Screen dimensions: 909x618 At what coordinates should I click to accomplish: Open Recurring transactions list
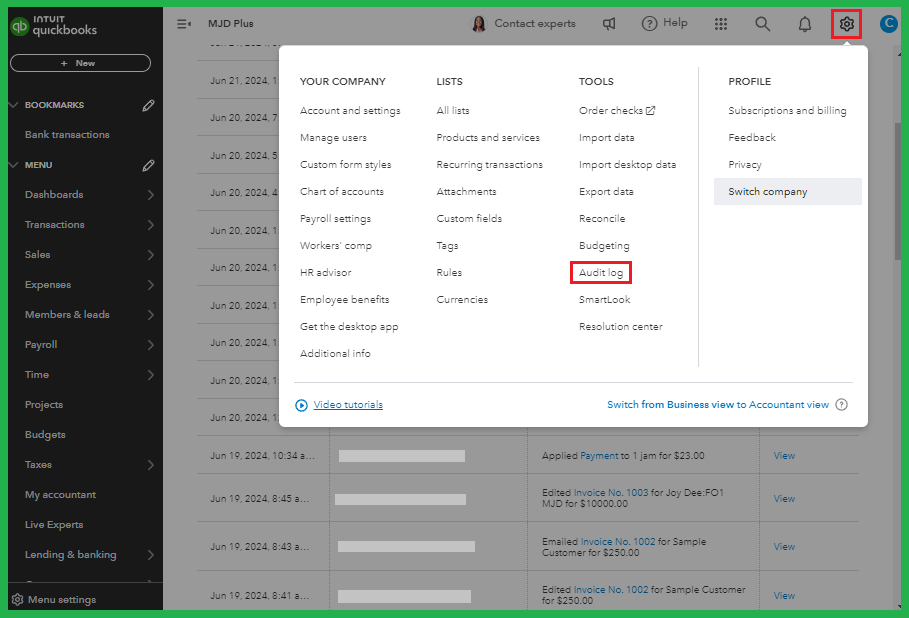pyautogui.click(x=489, y=165)
